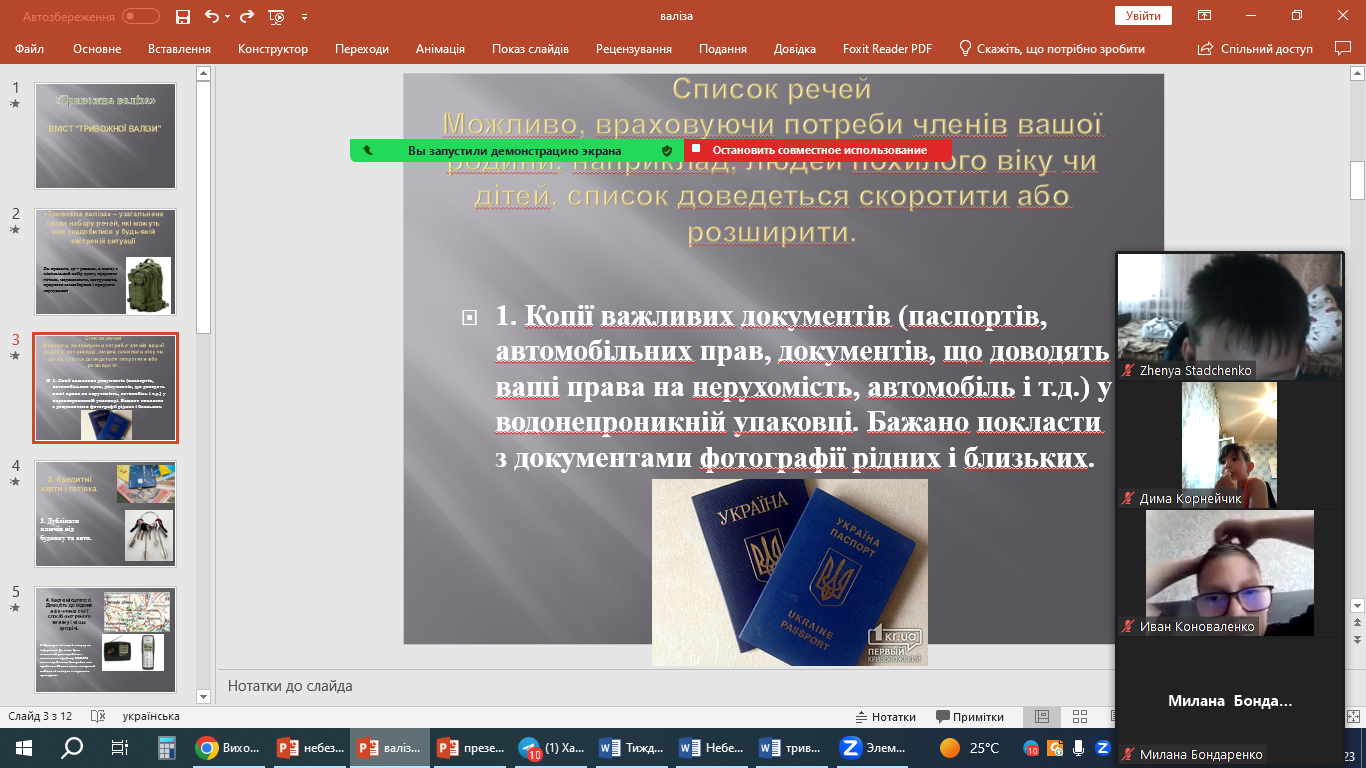Redo the last action
The height and width of the screenshot is (768, 1366).
tap(247, 16)
